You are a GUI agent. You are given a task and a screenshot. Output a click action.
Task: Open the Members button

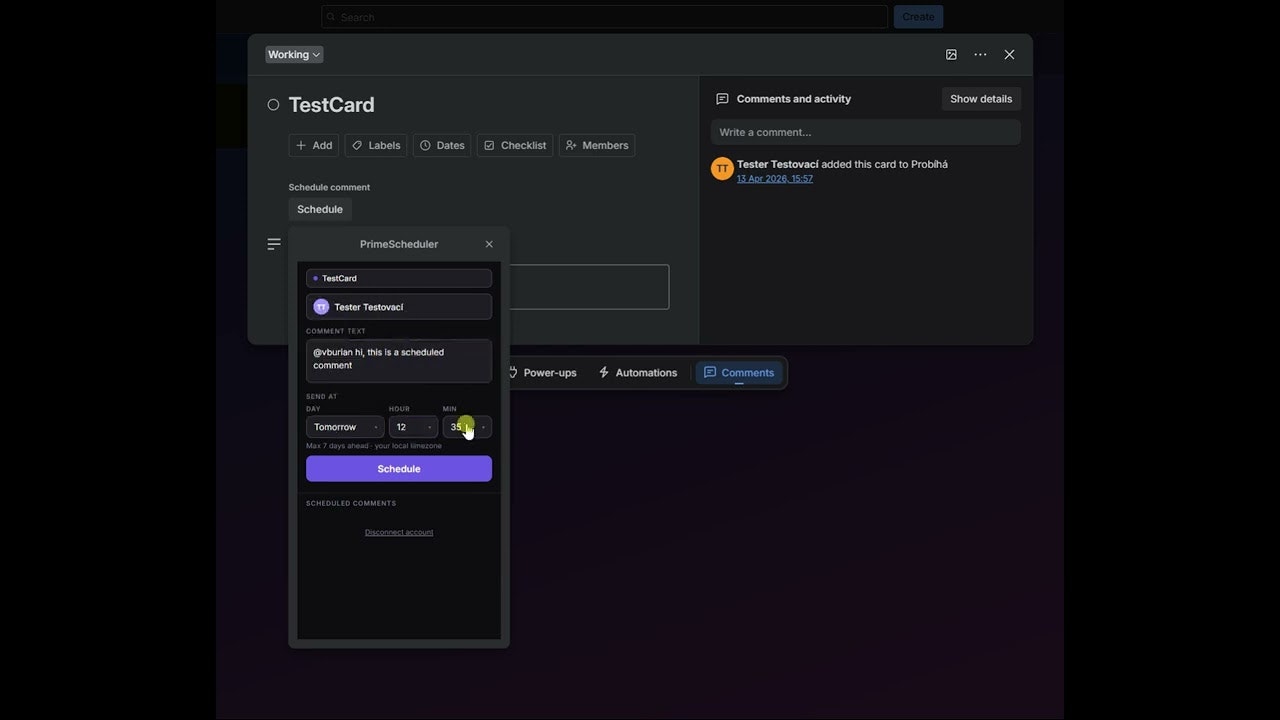pyautogui.click(x=597, y=145)
